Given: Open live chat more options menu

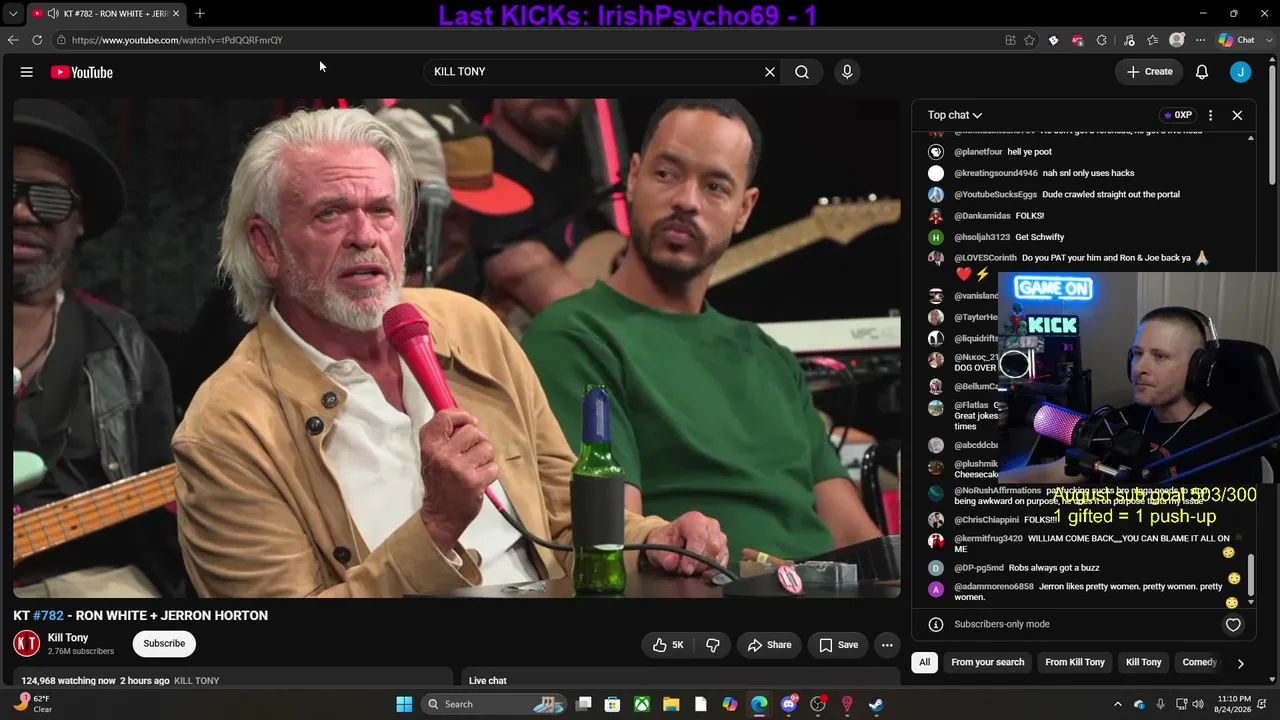Looking at the screenshot, I should tap(1210, 115).
